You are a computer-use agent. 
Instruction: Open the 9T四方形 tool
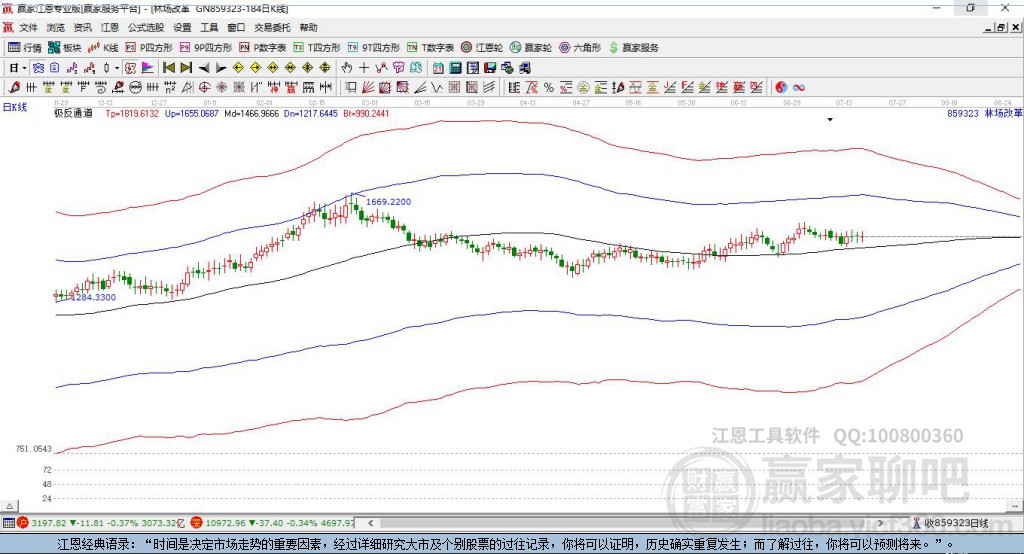pyautogui.click(x=374, y=48)
